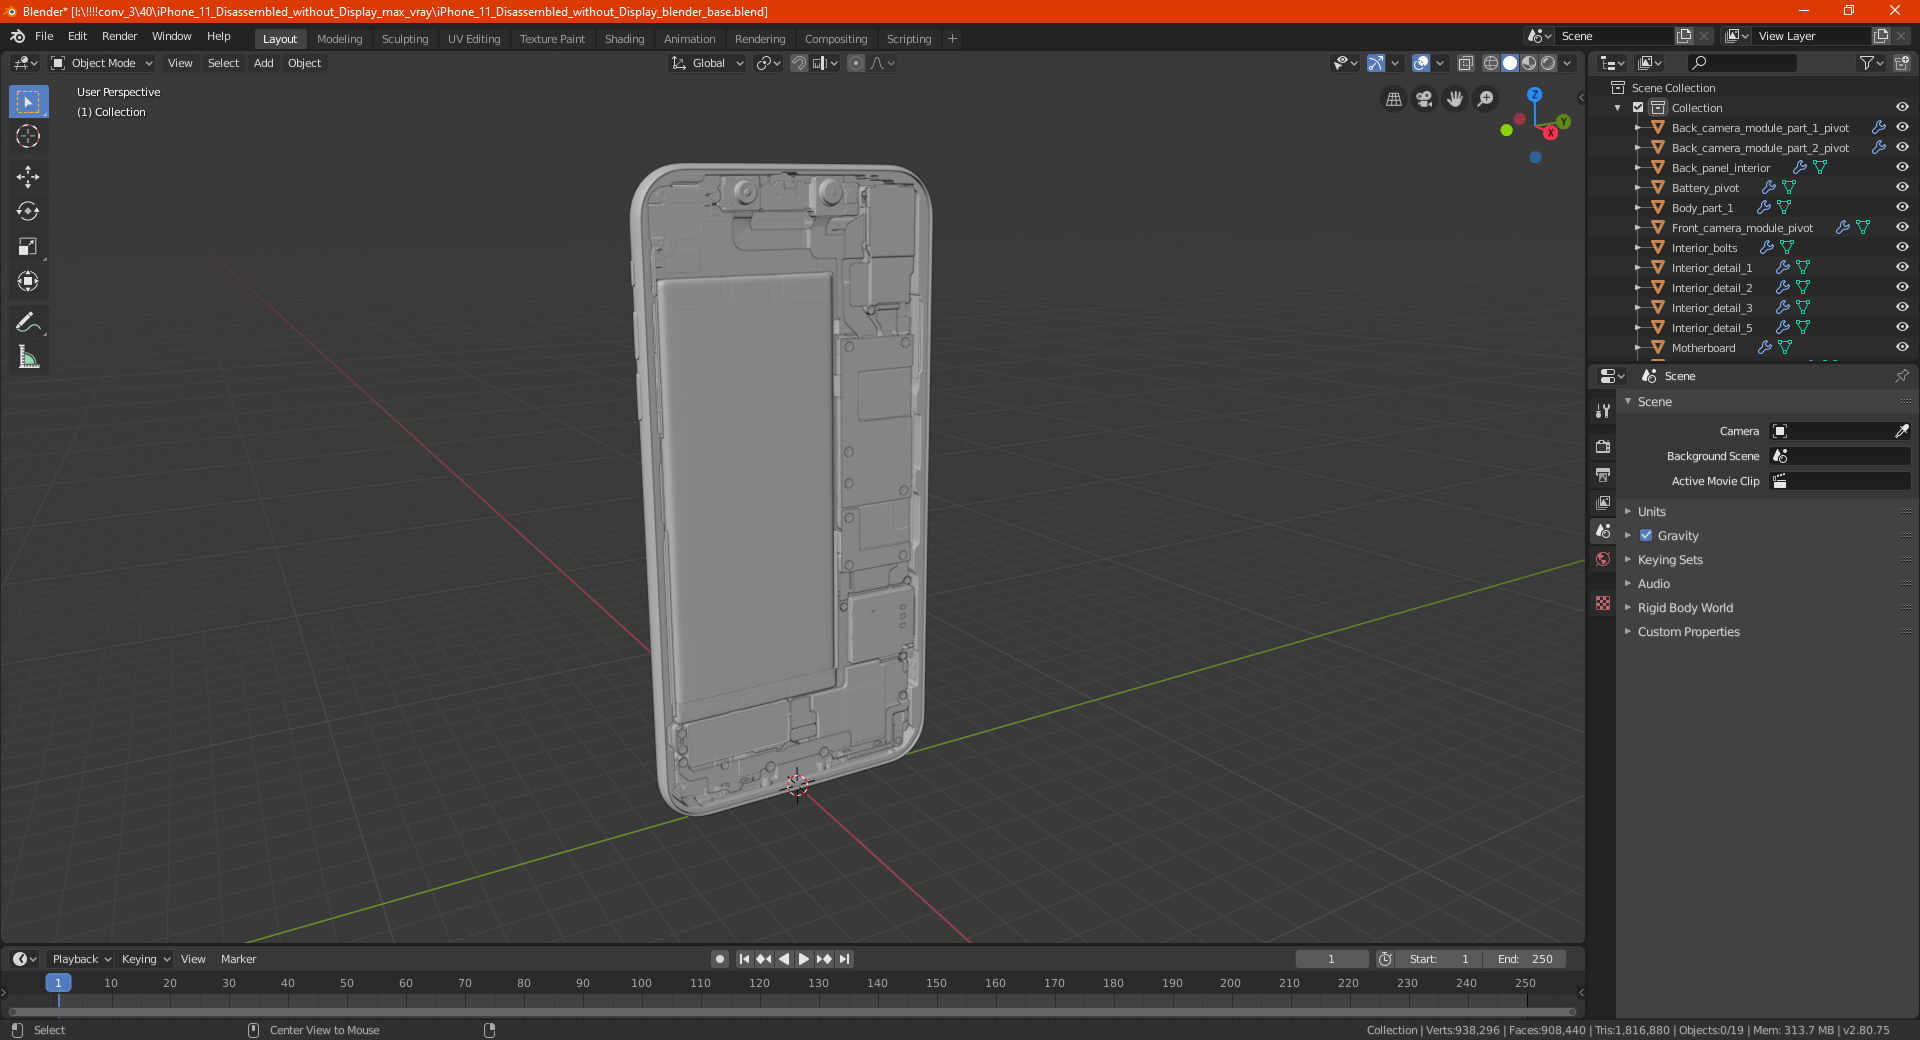The height and width of the screenshot is (1040, 1920).
Task: Play the animation forward
Action: [x=804, y=959]
